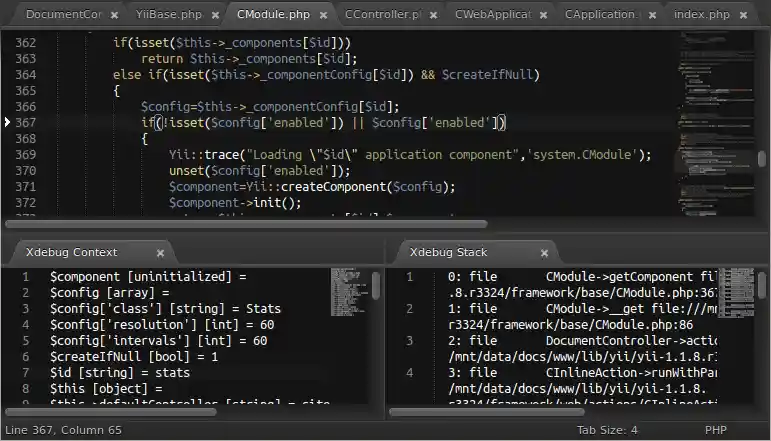Click the Xdebug Context horizontal scrollbar
The height and width of the screenshot is (441, 771).
tap(111, 412)
